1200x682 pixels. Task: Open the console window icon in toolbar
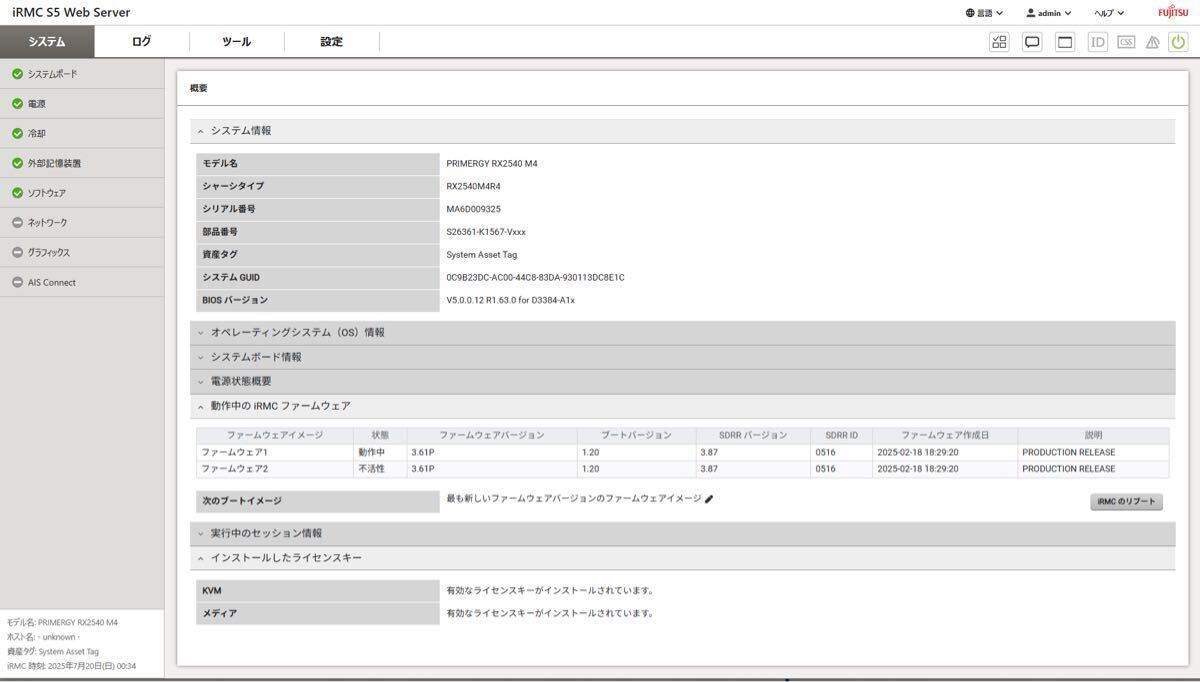[x=1065, y=42]
